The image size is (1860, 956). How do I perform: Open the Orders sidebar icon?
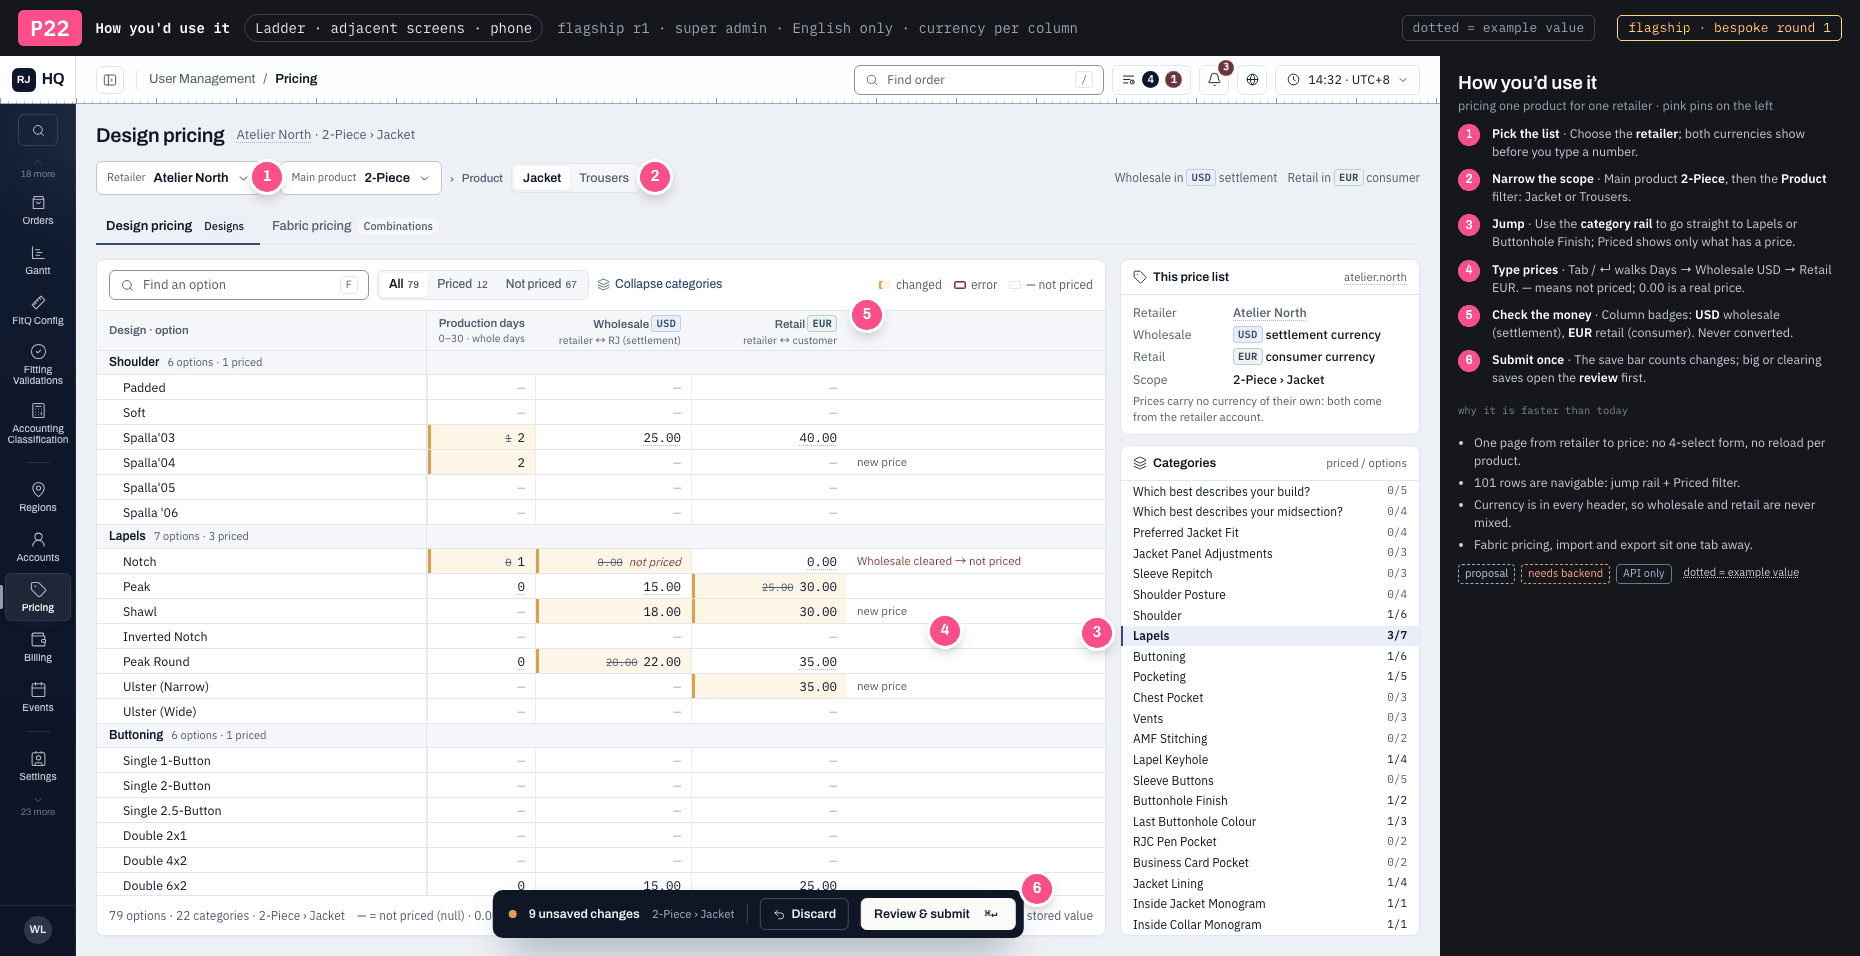click(38, 210)
